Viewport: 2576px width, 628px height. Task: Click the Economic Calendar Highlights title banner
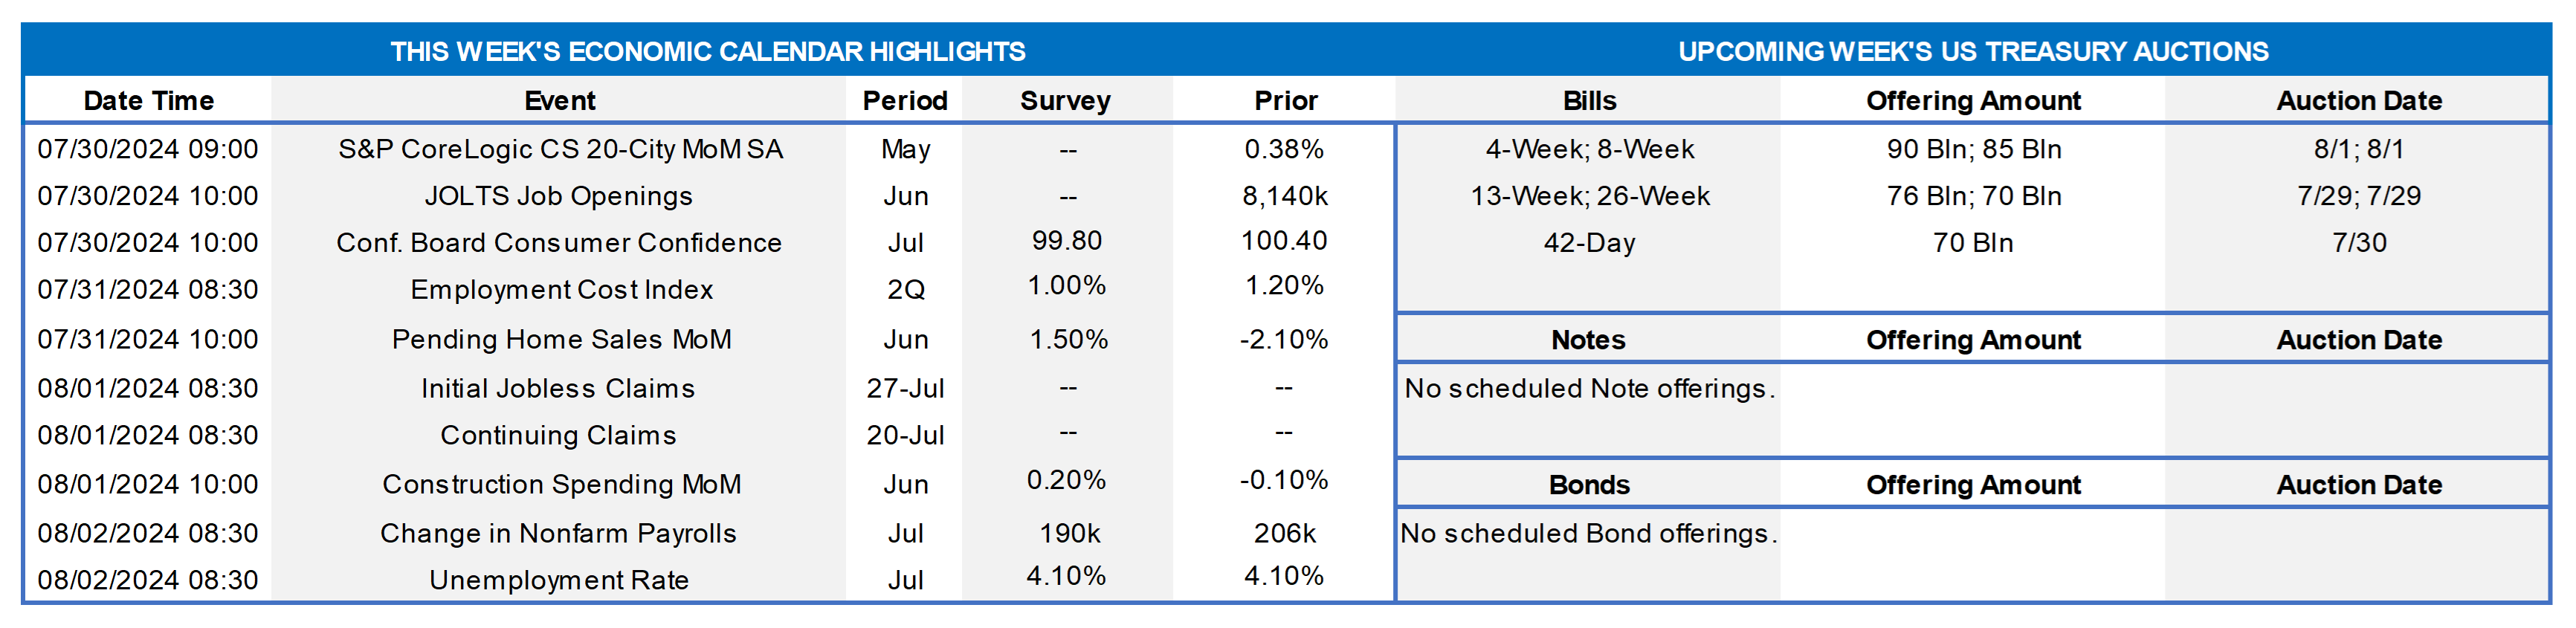pyautogui.click(x=707, y=51)
